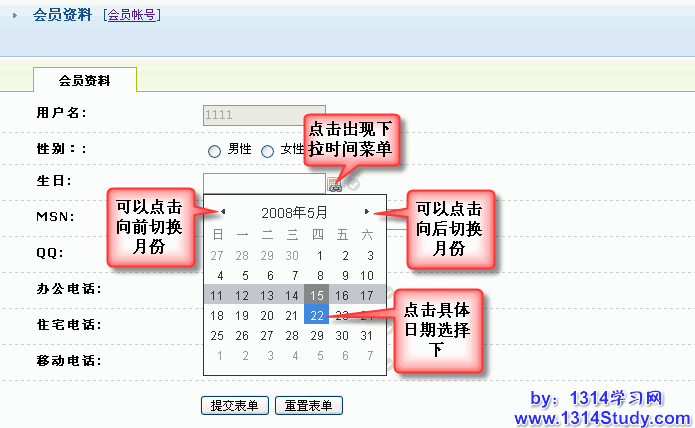This screenshot has width=695, height=428.
Task: Switch to the 会员资料 tab
Action: point(85,81)
